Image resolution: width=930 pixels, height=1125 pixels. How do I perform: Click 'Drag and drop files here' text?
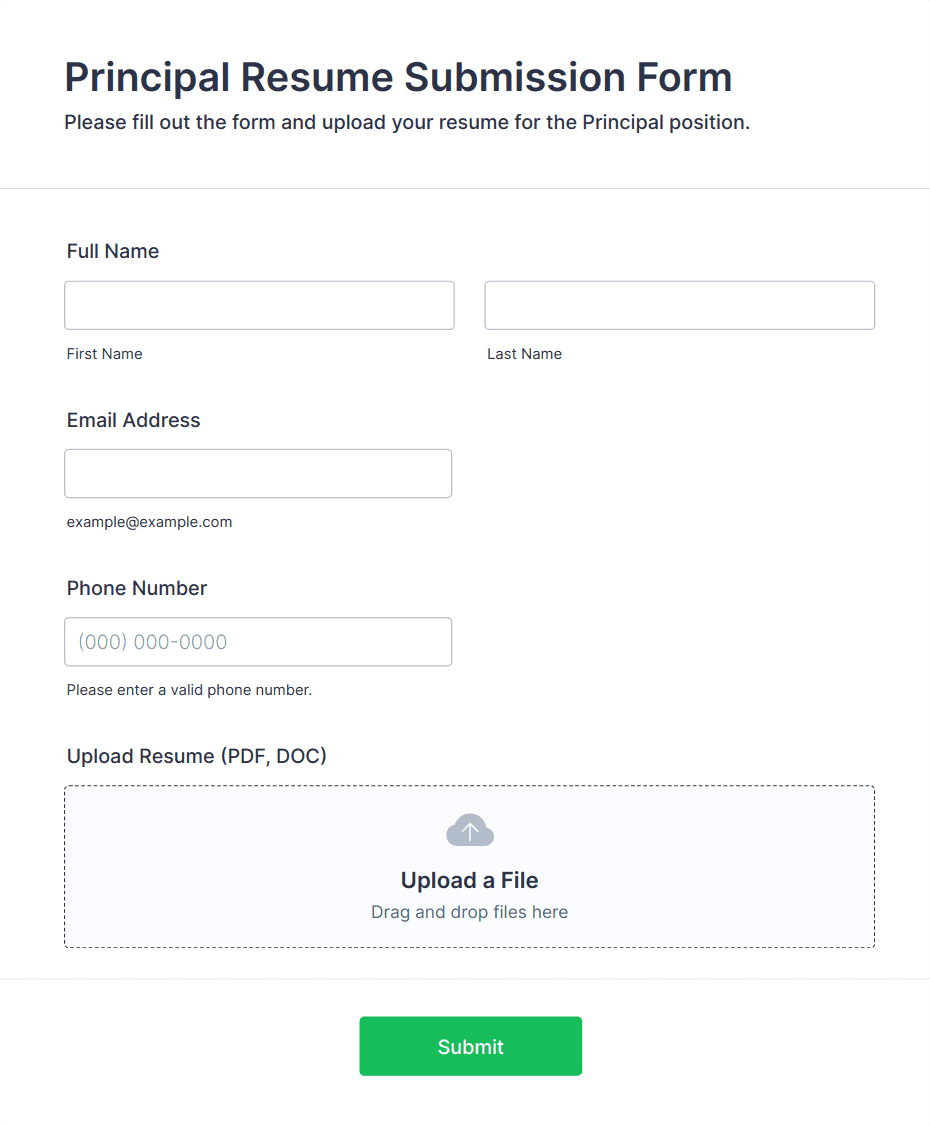tap(469, 912)
